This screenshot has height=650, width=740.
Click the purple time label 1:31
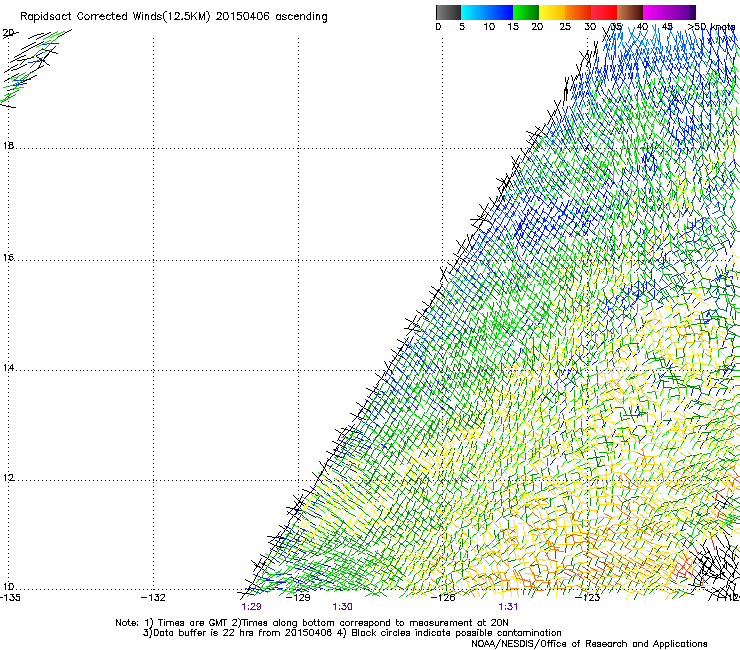(508, 607)
